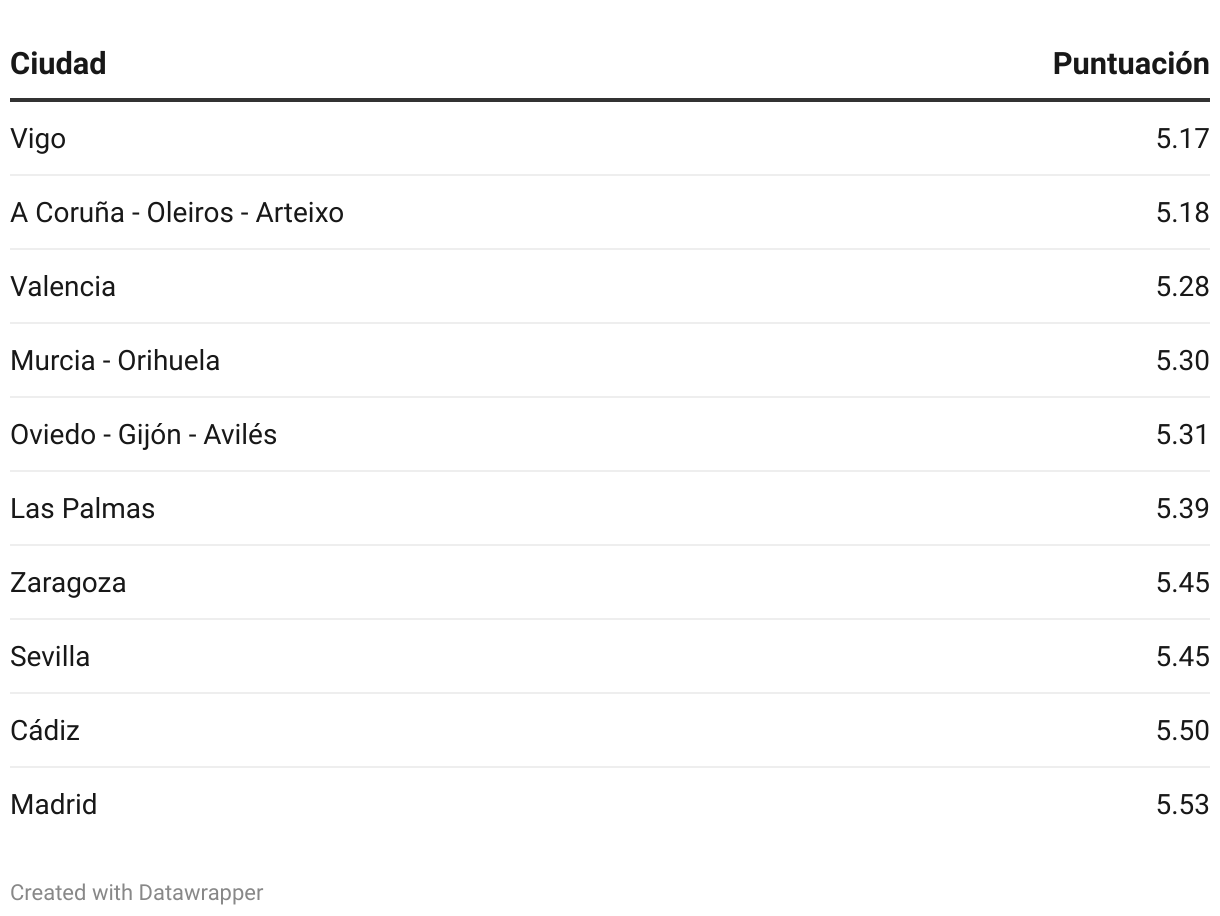Click the 5.30 score value

(1183, 361)
